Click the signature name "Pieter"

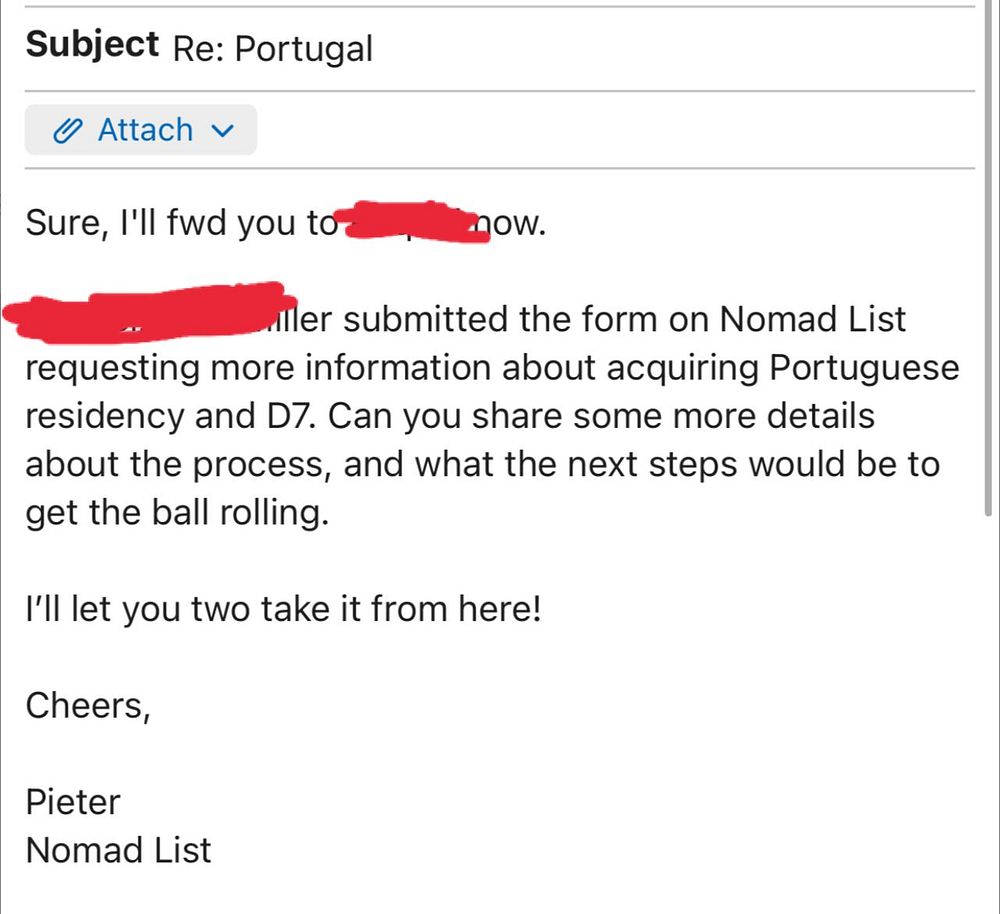pos(73,802)
